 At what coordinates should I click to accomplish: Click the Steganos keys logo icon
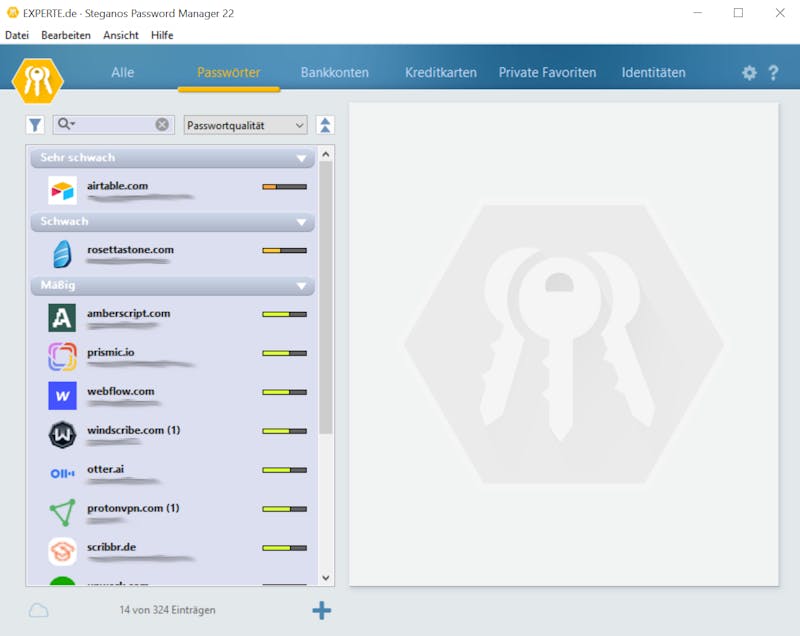(37, 80)
